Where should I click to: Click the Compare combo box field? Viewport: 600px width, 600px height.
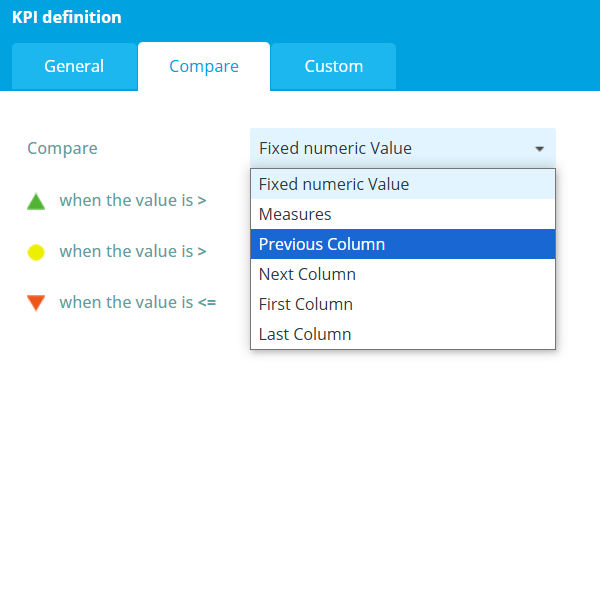click(403, 148)
